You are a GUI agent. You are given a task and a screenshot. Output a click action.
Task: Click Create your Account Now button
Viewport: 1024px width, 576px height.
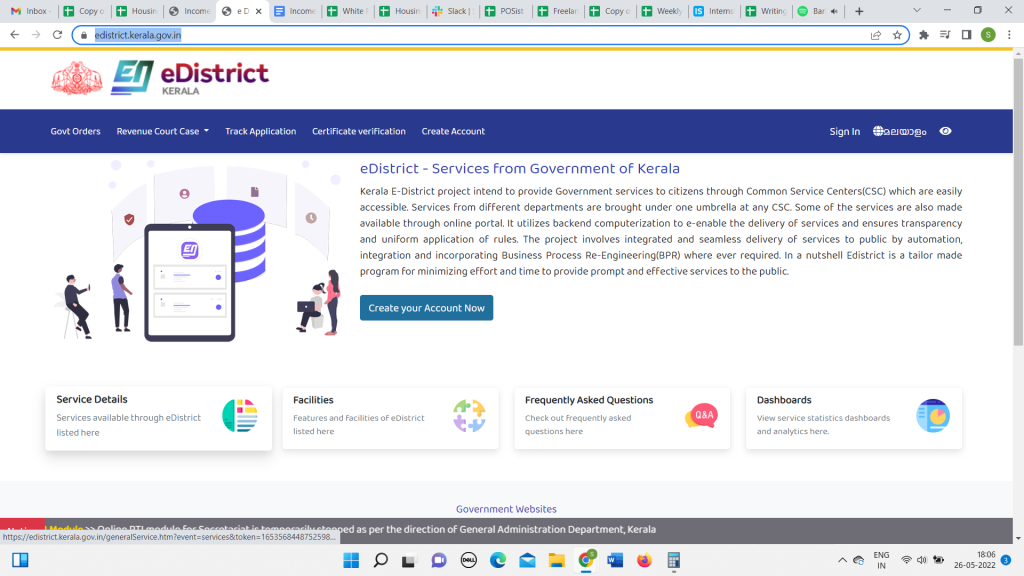tap(426, 308)
